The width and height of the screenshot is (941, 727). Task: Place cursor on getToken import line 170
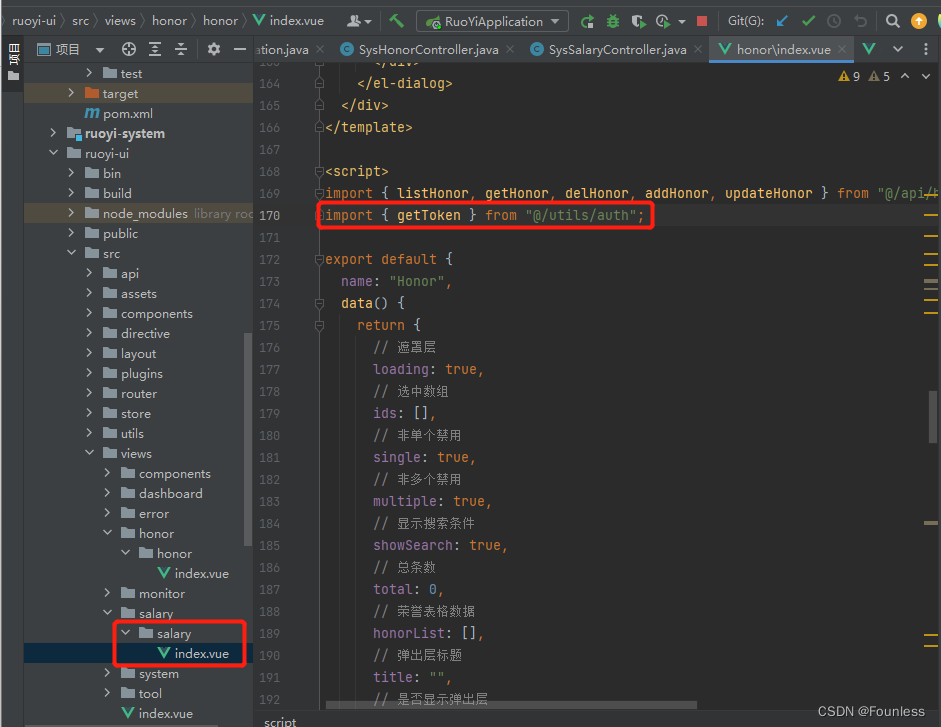[484, 216]
